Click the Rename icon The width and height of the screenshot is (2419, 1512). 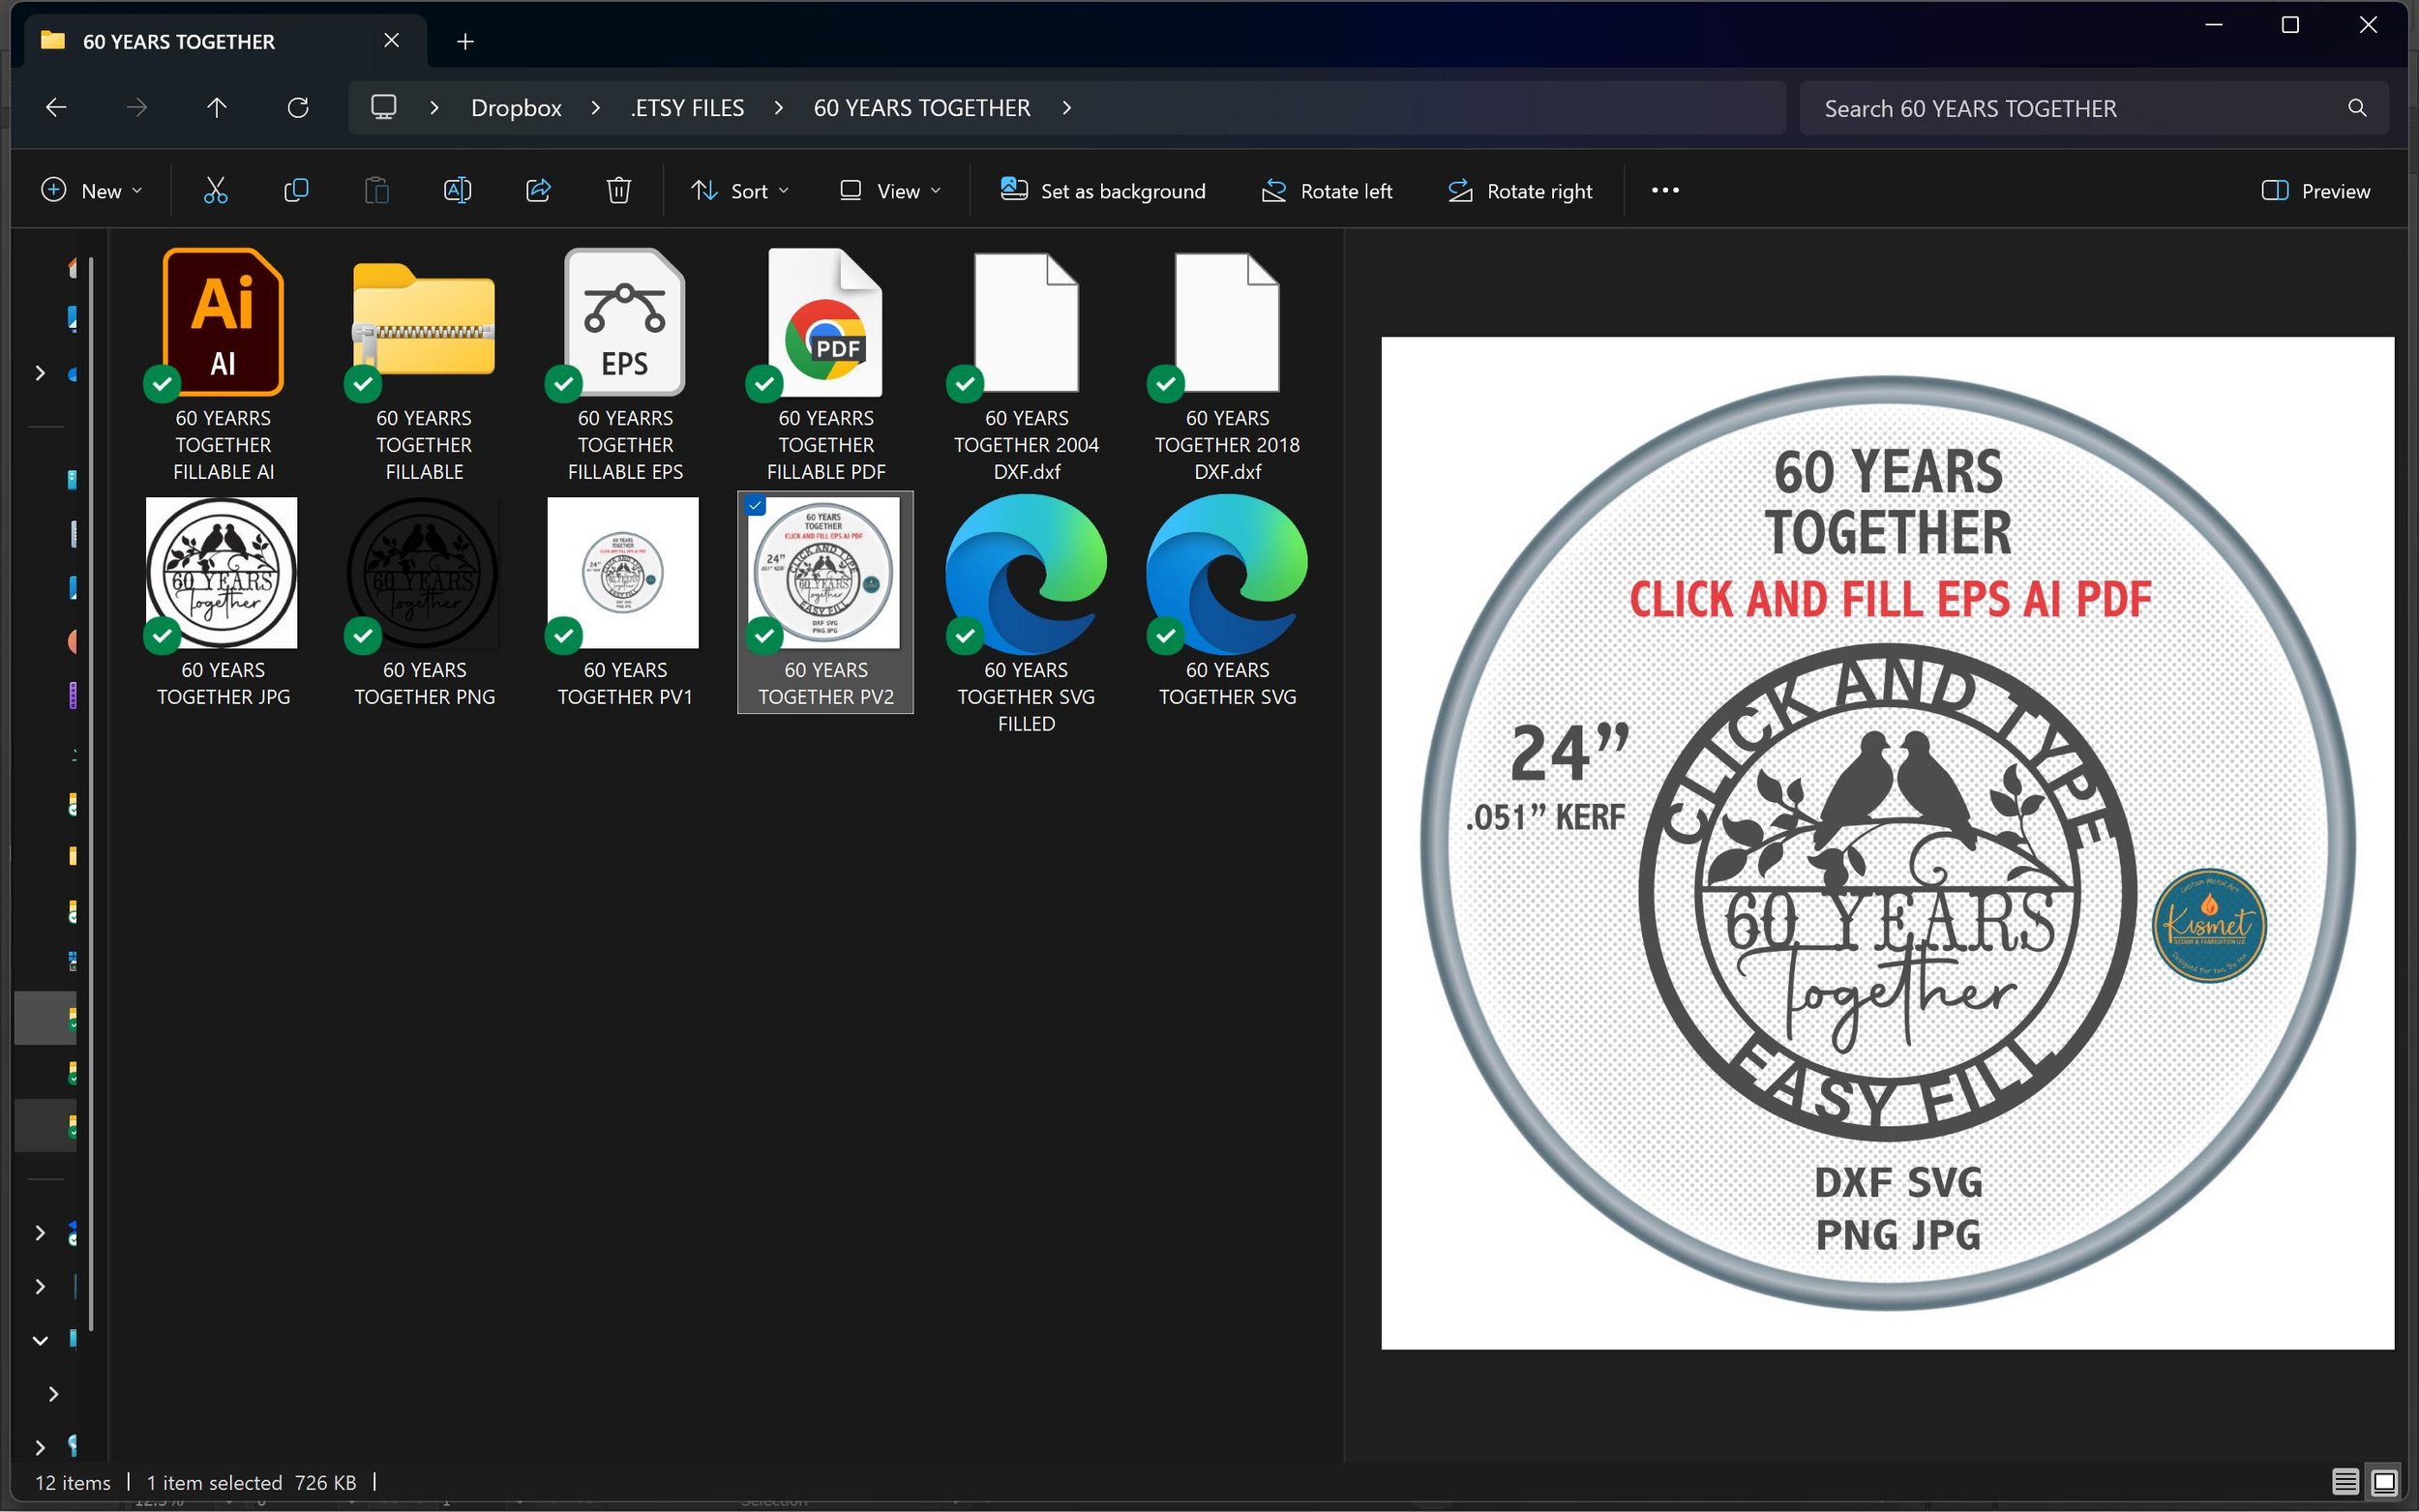[457, 190]
